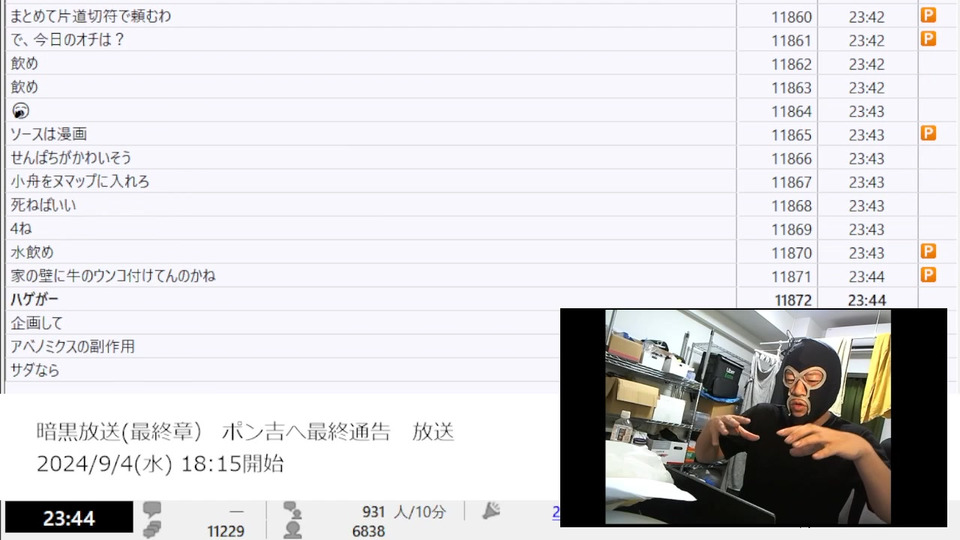Screen dimensions: 960x540
Task: Click the 23:42 time cell of comment 11861
Action: pos(868,40)
